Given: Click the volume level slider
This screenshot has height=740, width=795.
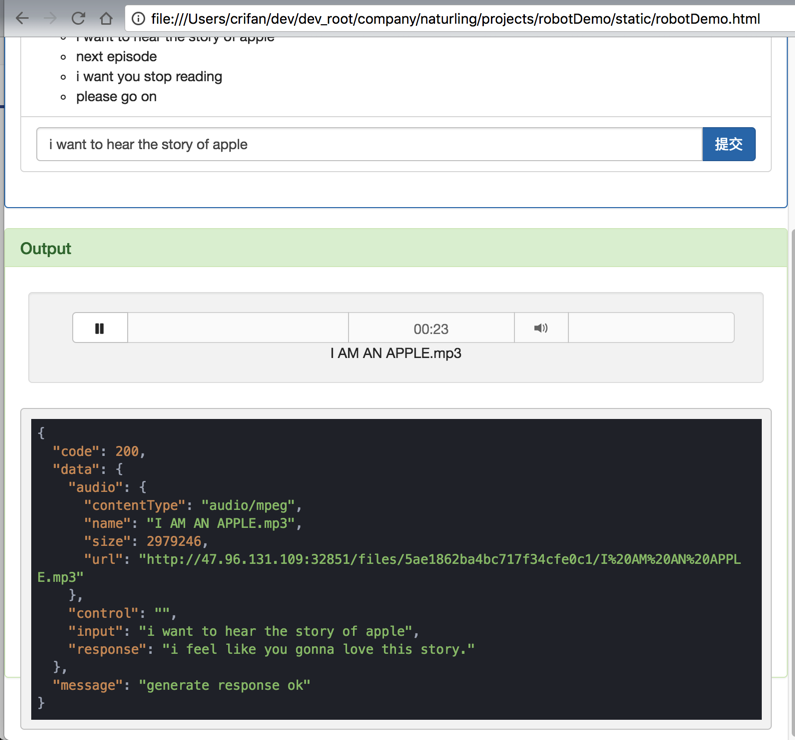Looking at the screenshot, I should click(651, 328).
